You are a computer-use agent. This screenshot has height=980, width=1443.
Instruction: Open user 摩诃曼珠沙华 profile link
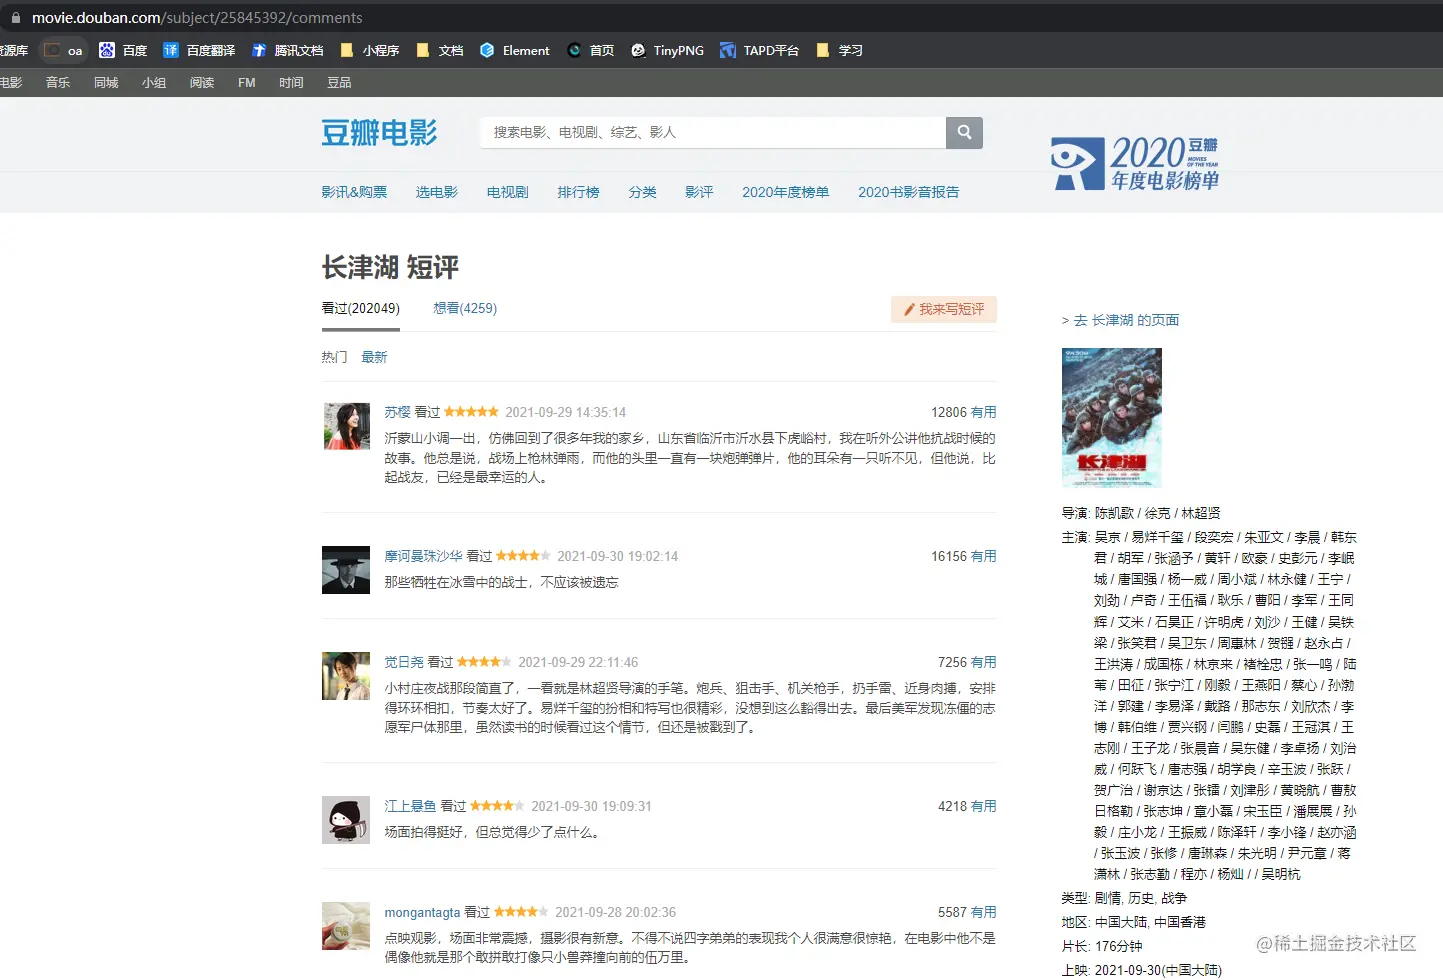(x=424, y=556)
